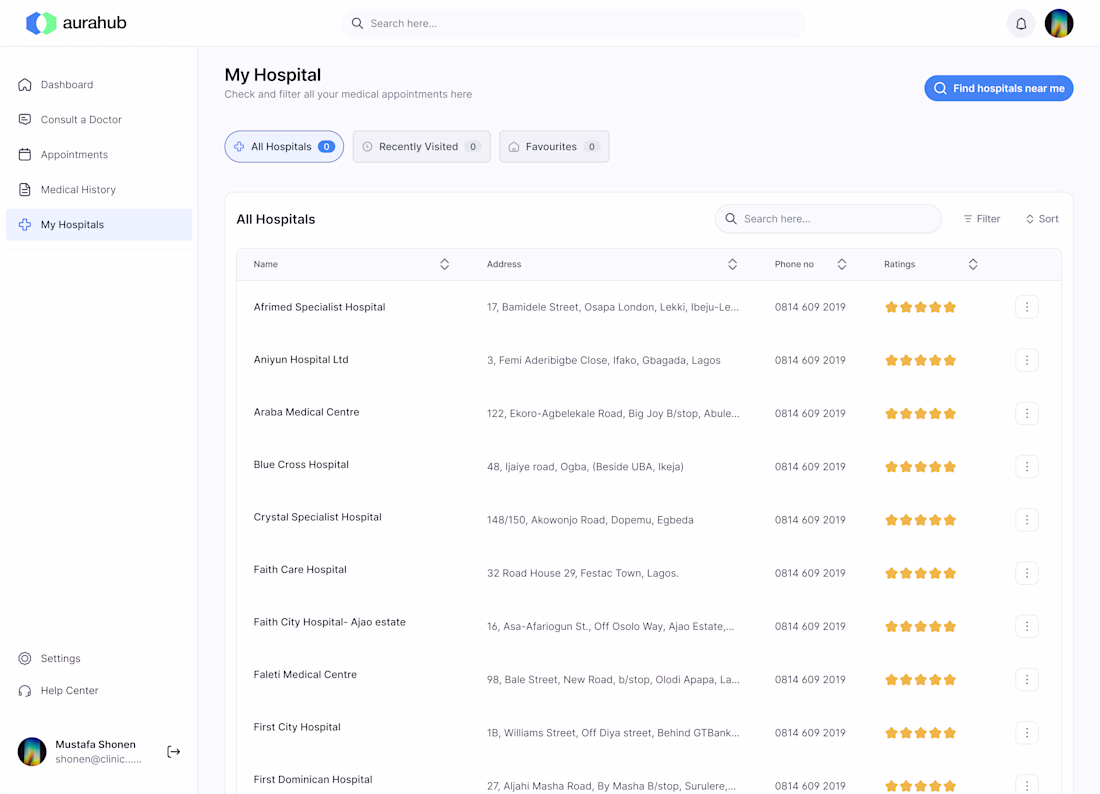Image resolution: width=1100 pixels, height=794 pixels.
Task: Open the Dashboard home icon
Action: (25, 85)
